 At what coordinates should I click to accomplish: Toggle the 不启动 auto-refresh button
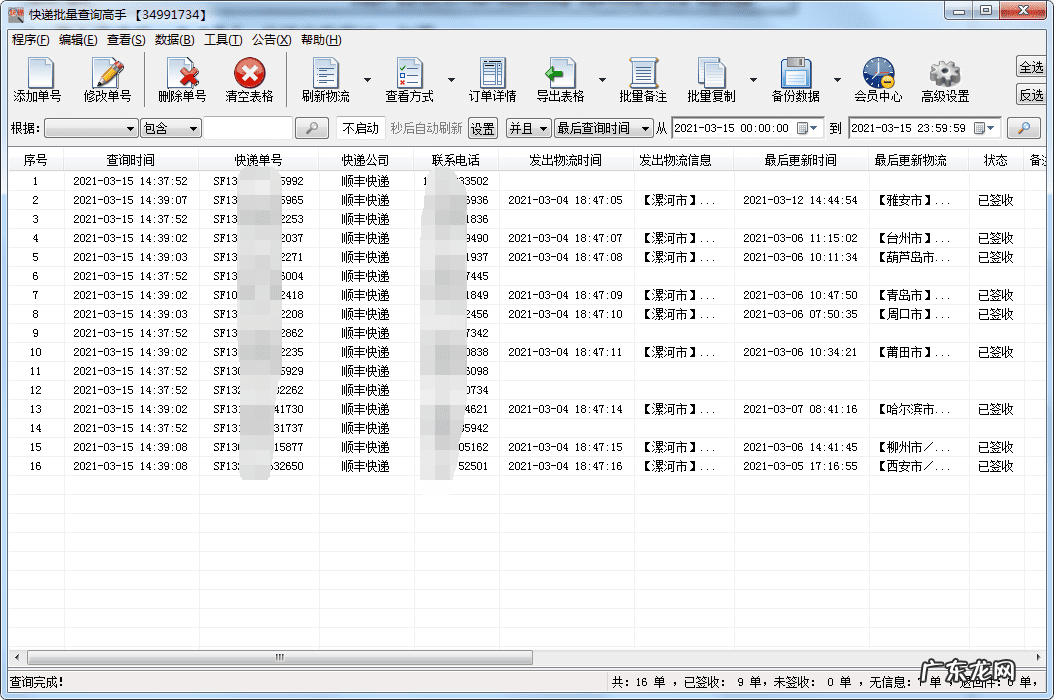[360, 128]
